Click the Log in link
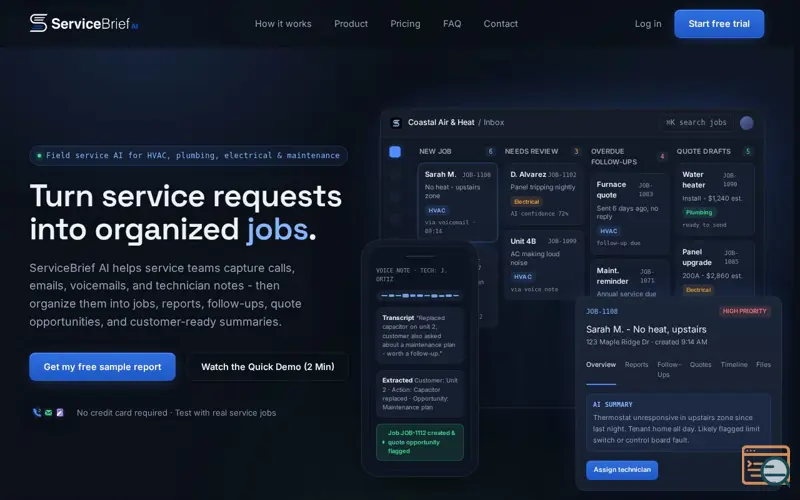The image size is (800, 500). pyautogui.click(x=648, y=24)
